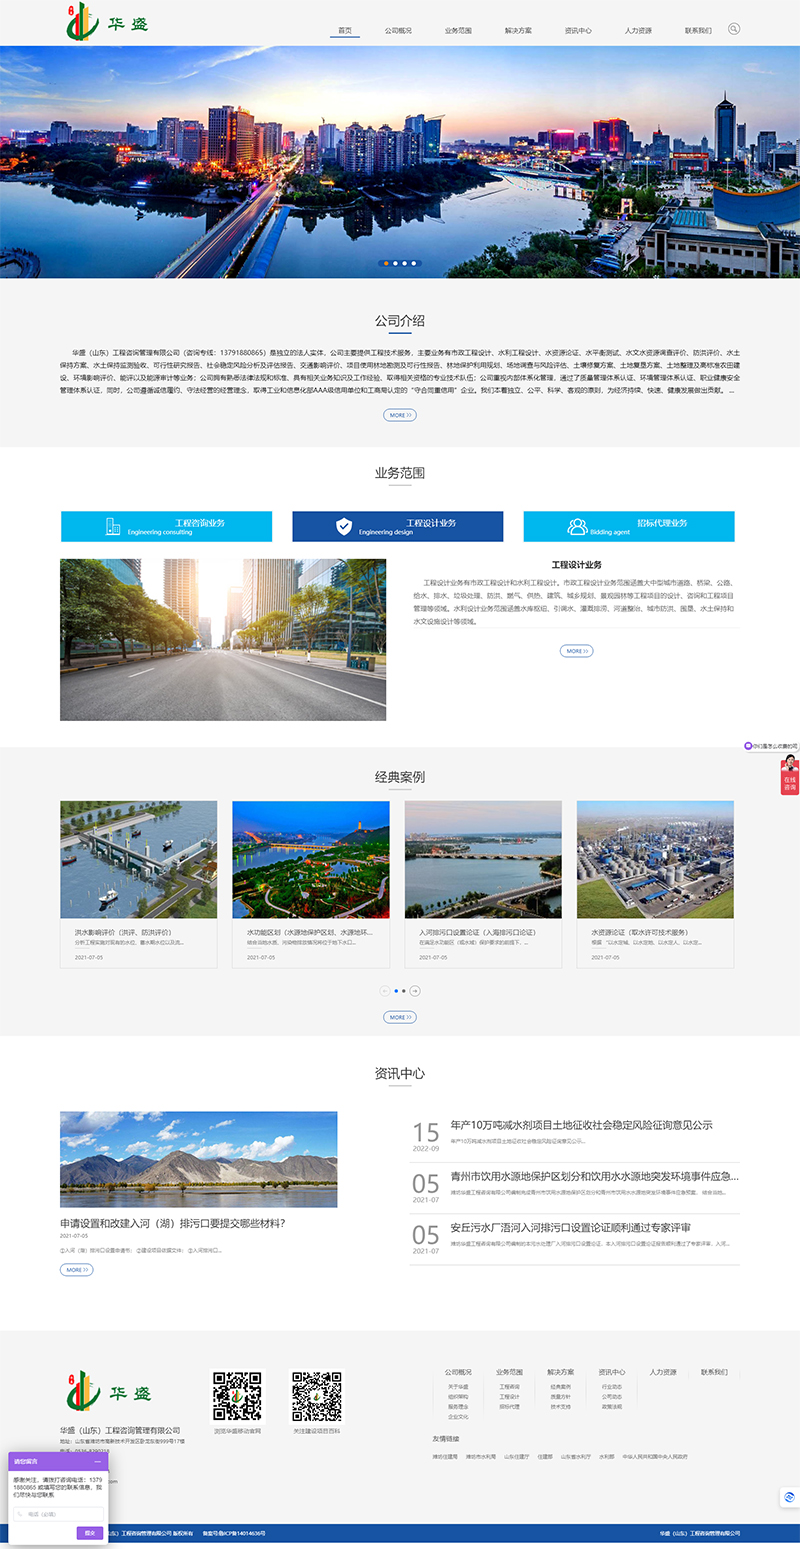
Task: Open the 人力资源 menu item
Action: (640, 29)
